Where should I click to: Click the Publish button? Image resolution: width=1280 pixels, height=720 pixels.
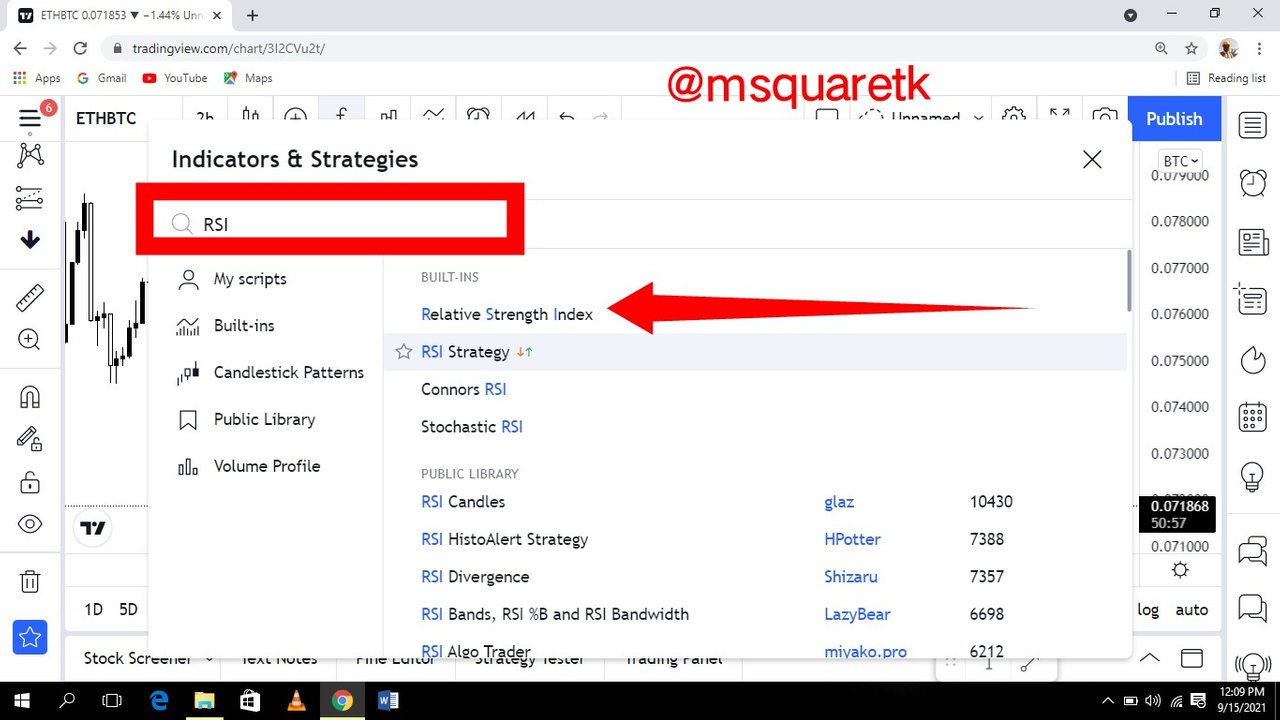click(x=1174, y=118)
